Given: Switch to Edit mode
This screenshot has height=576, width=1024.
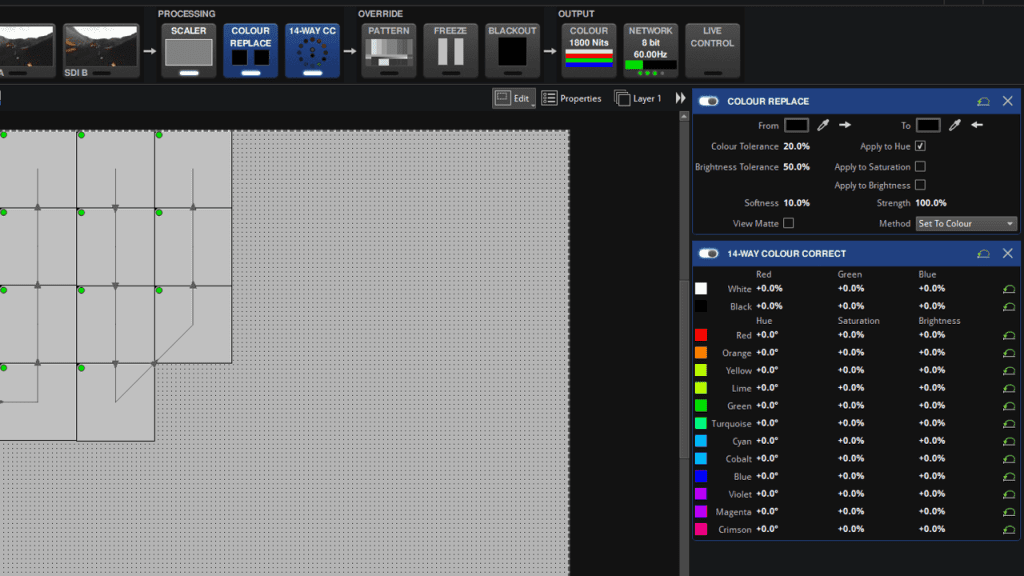Looking at the screenshot, I should pos(514,99).
